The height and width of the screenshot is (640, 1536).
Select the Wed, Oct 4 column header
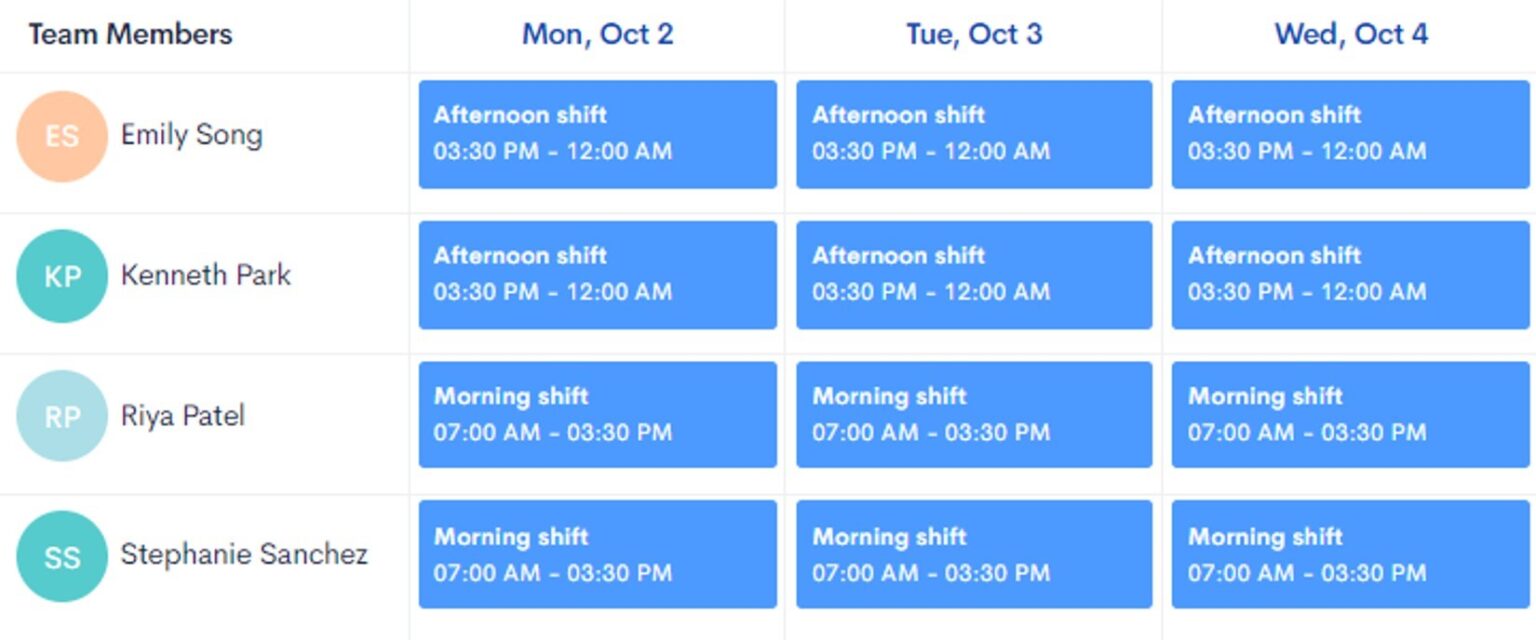click(1350, 33)
